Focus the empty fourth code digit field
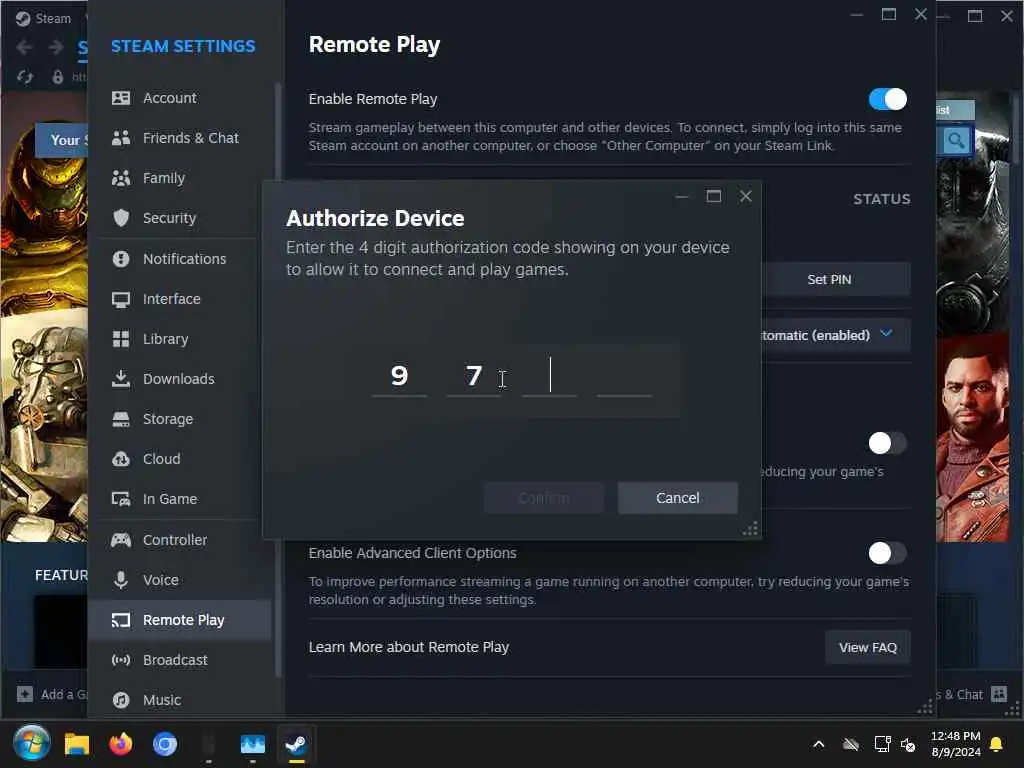 [624, 376]
